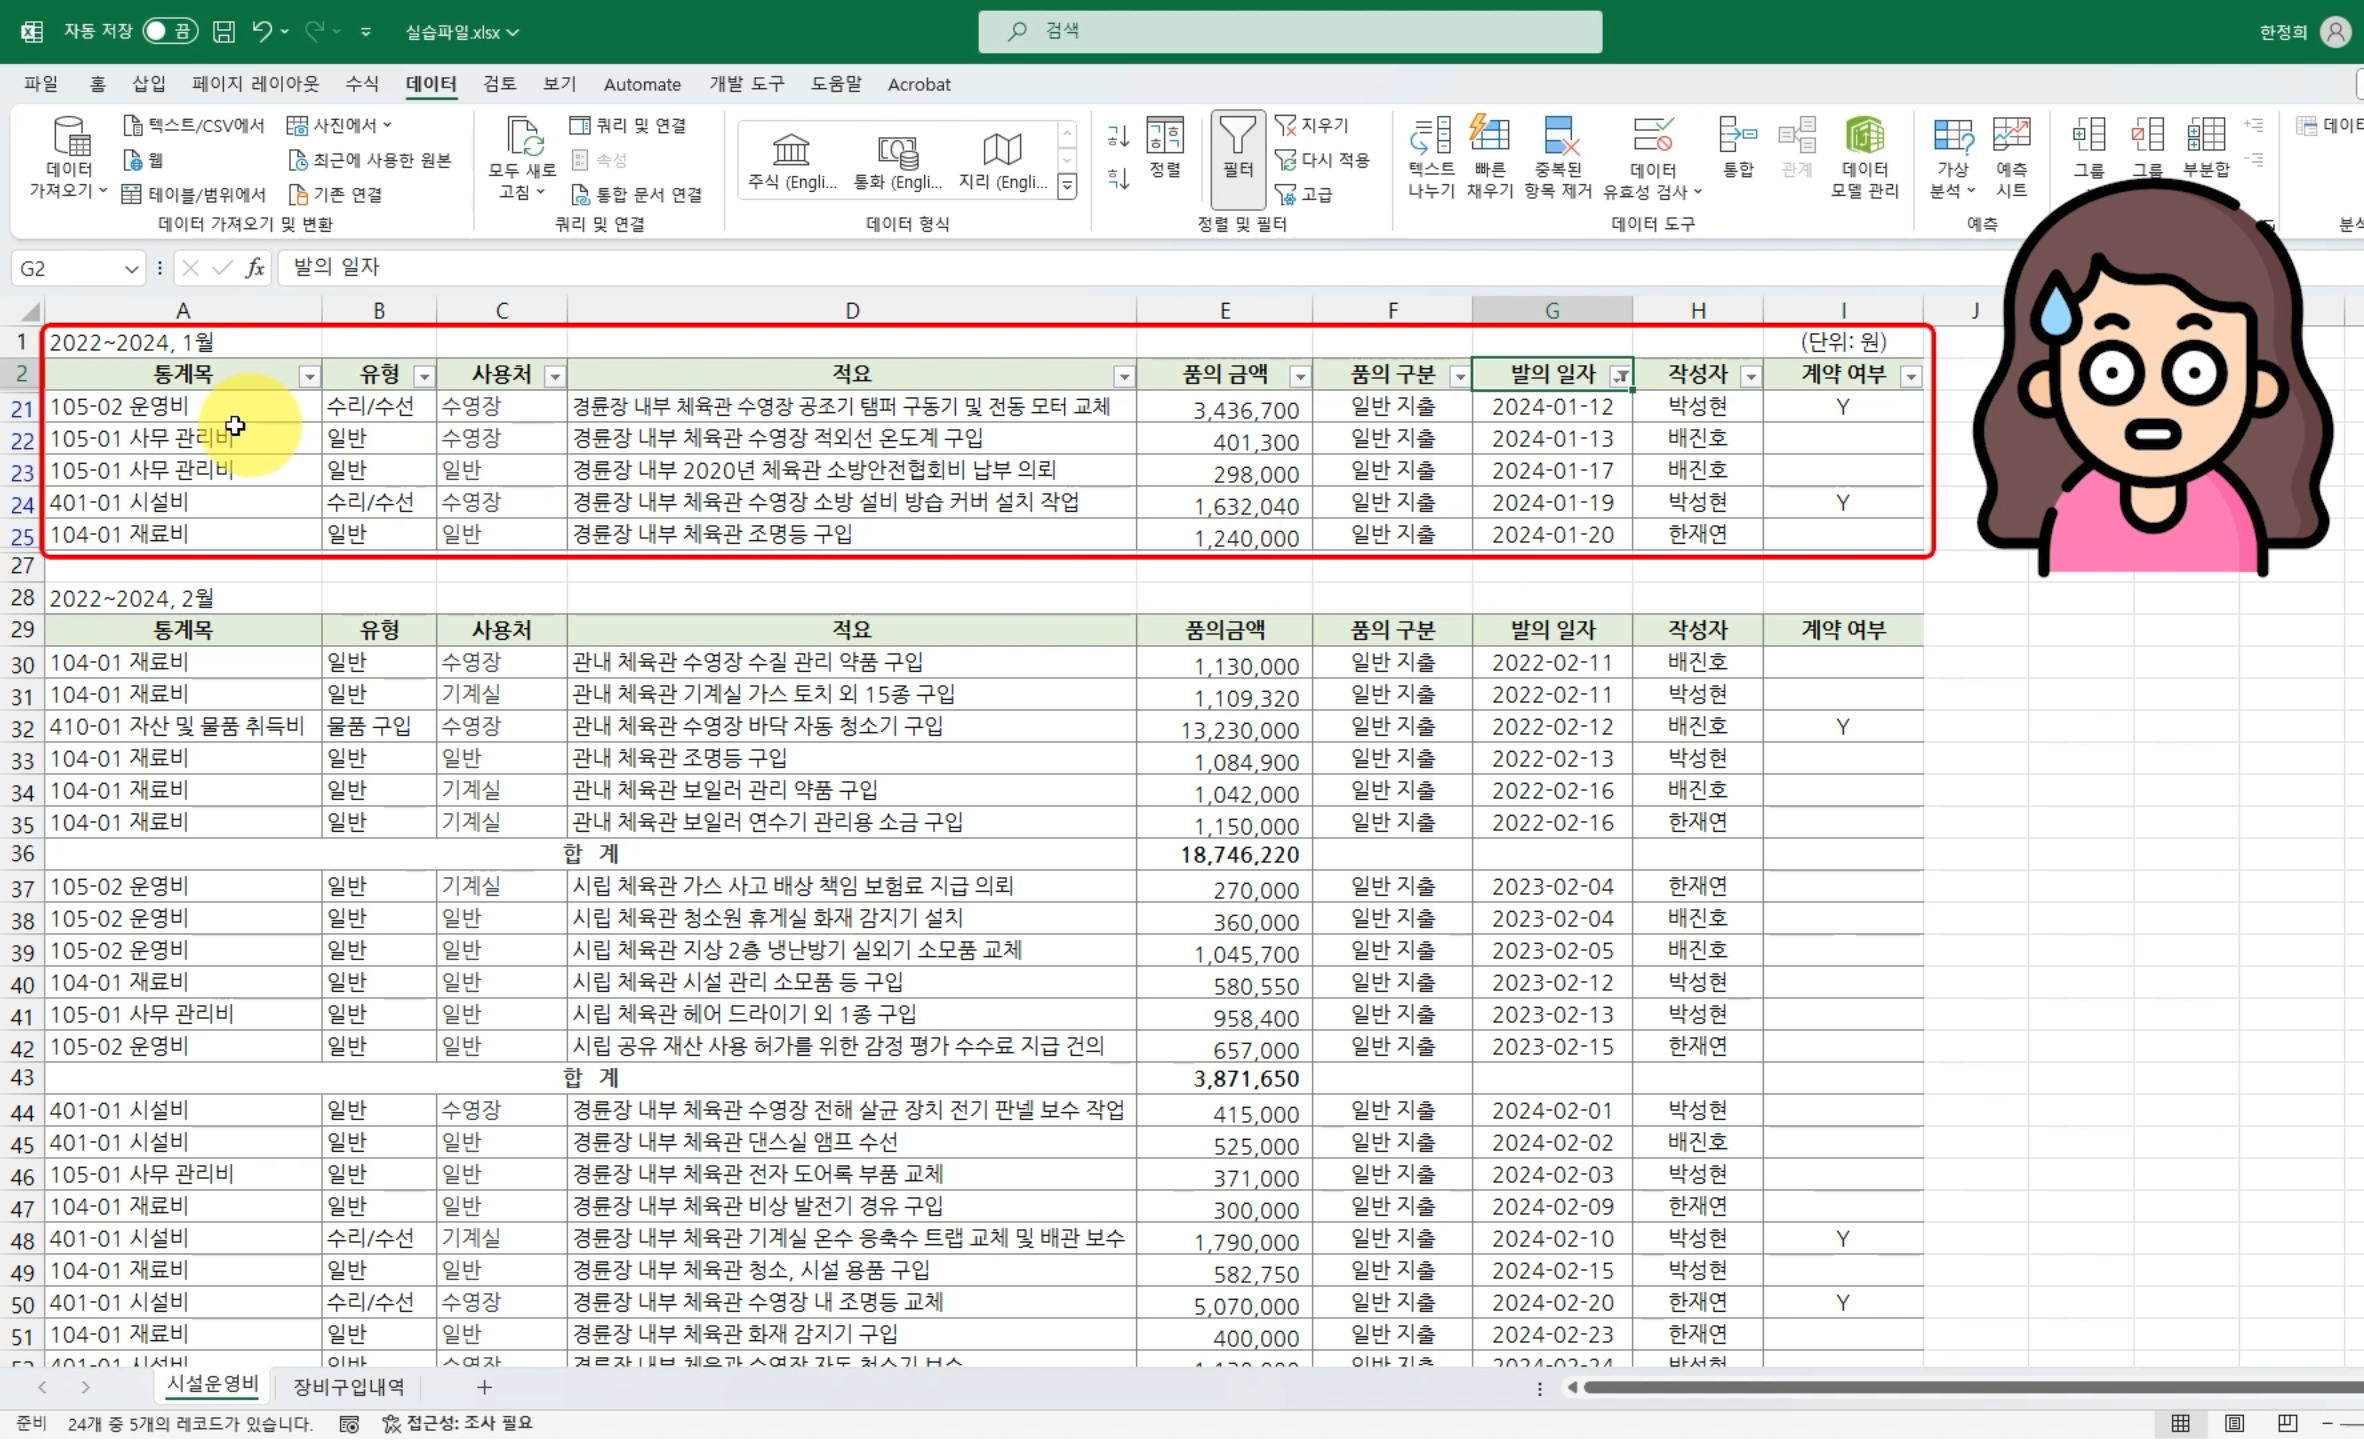Switch to the 장비구입내역 sheet tab
Image resolution: width=2364 pixels, height=1440 pixels.
click(x=348, y=1387)
